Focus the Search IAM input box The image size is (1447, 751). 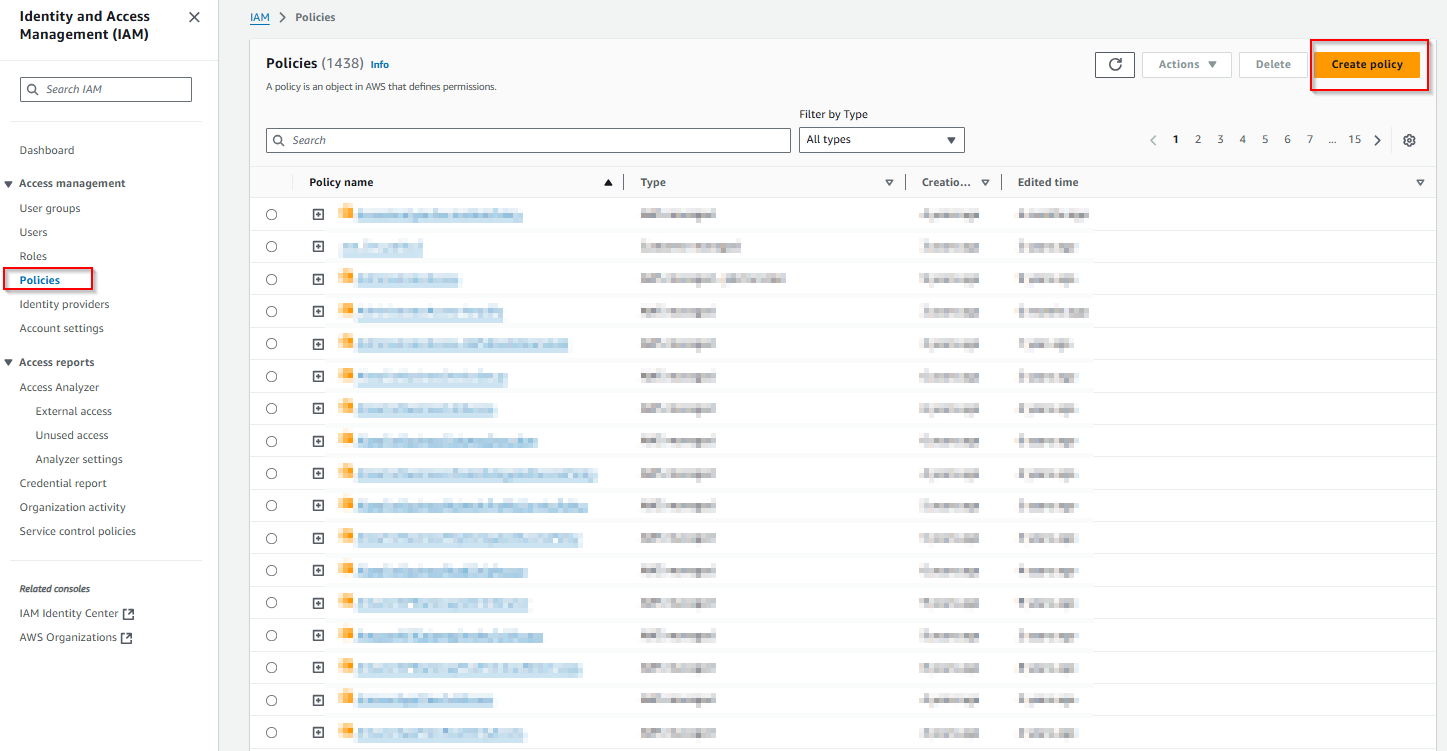pos(106,89)
